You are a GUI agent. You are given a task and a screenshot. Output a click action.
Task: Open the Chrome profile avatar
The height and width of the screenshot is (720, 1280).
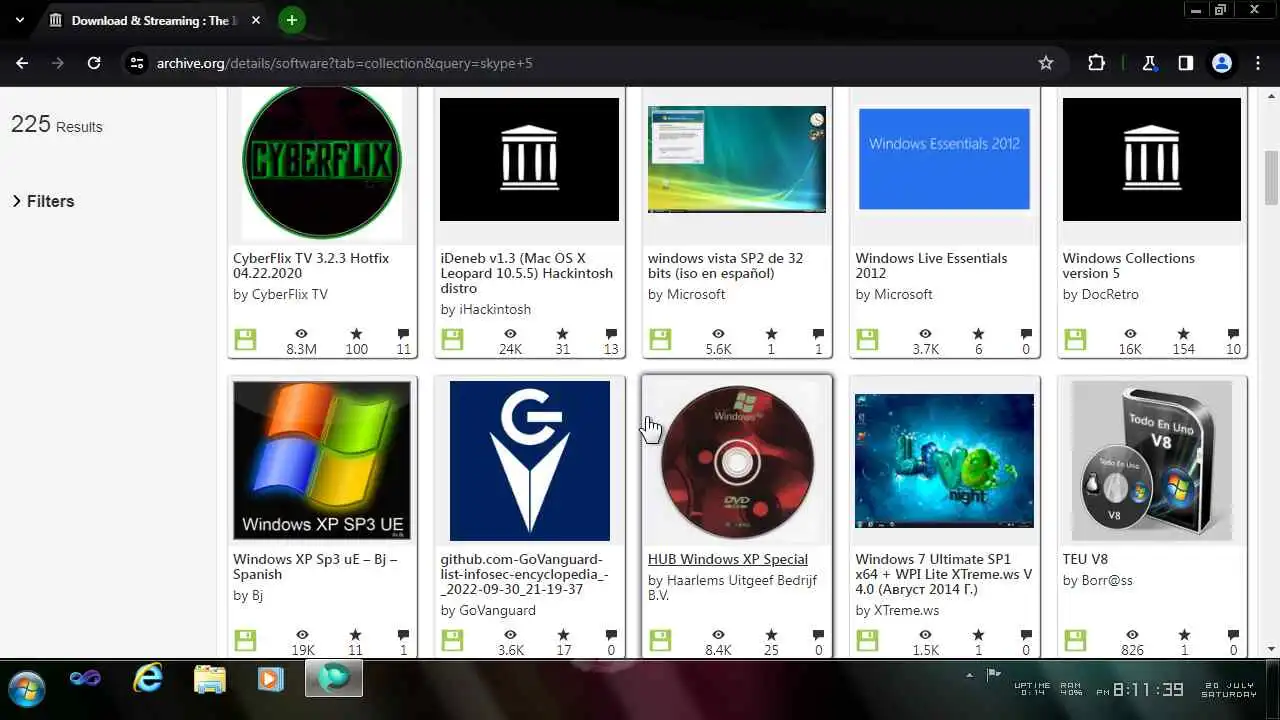click(x=1221, y=63)
